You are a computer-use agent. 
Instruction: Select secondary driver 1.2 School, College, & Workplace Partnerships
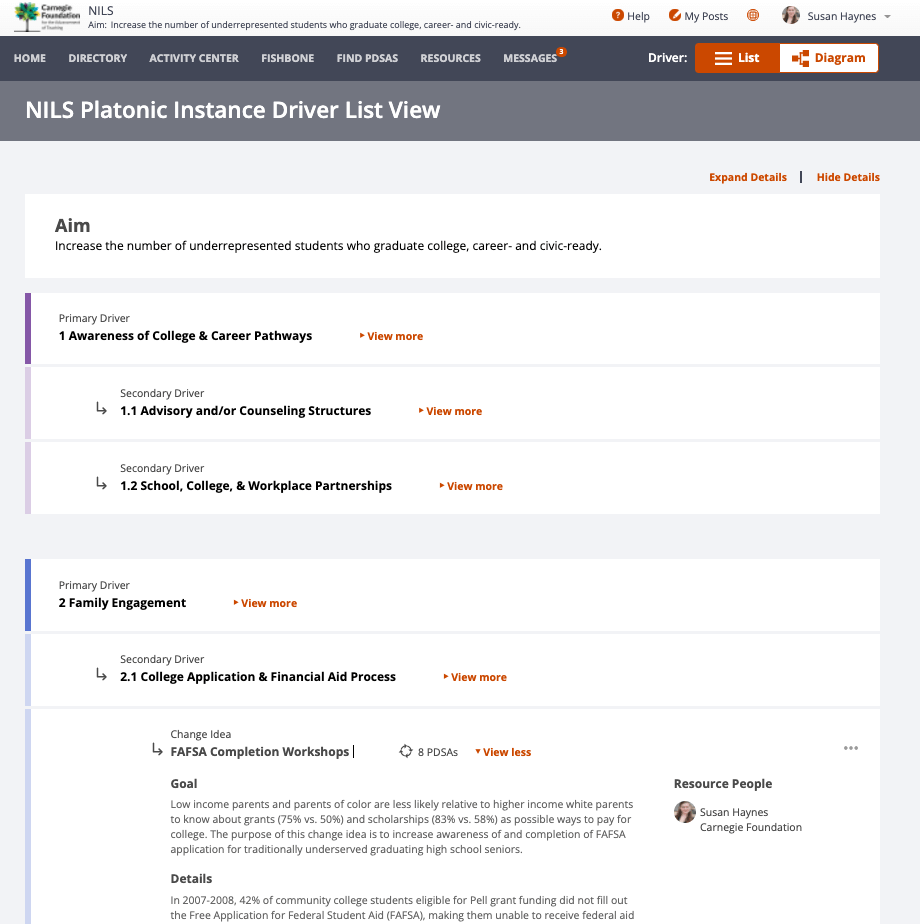click(x=256, y=486)
